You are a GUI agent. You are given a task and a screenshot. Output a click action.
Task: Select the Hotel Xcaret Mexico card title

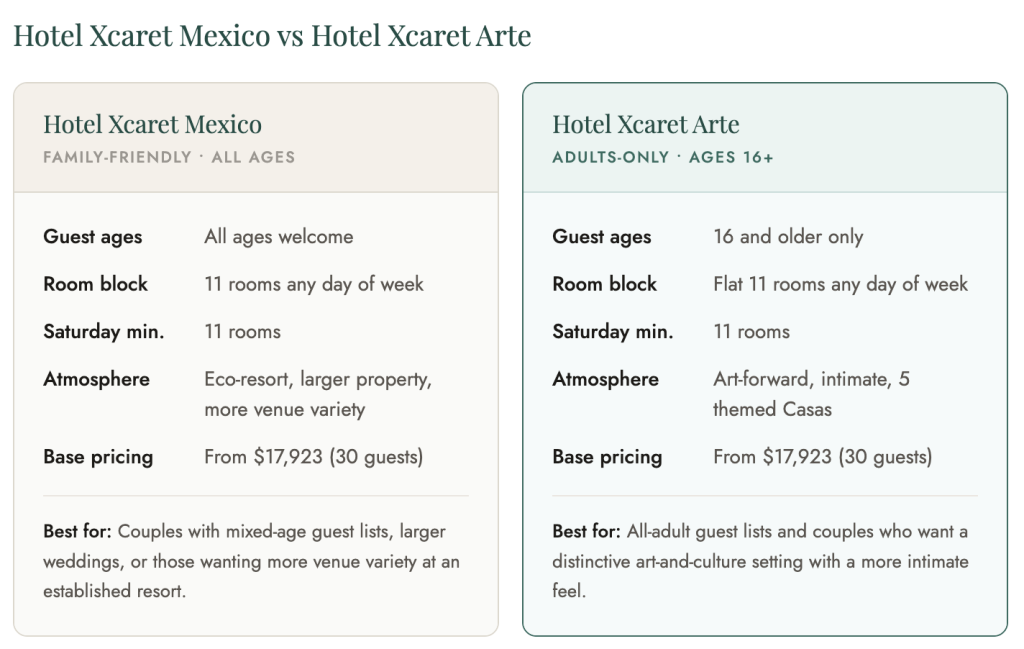[152, 125]
